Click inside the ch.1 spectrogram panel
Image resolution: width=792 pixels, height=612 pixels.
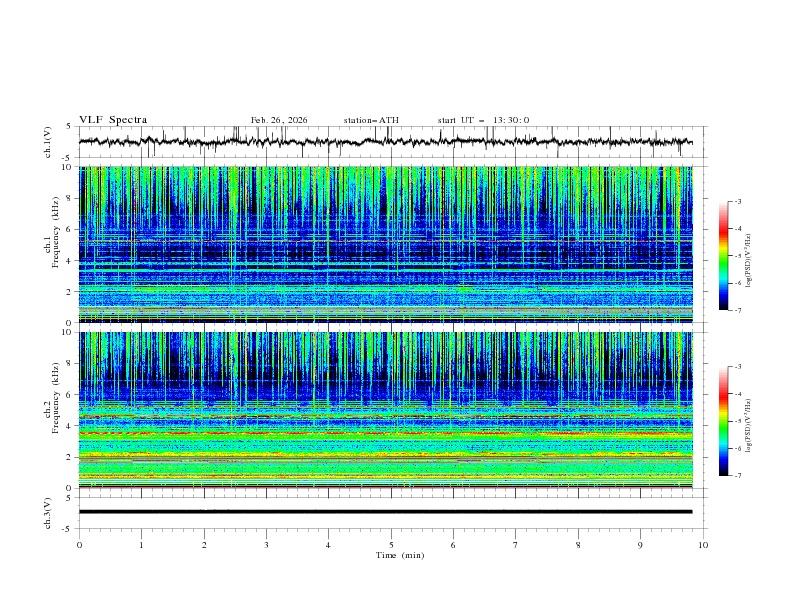pos(386,244)
